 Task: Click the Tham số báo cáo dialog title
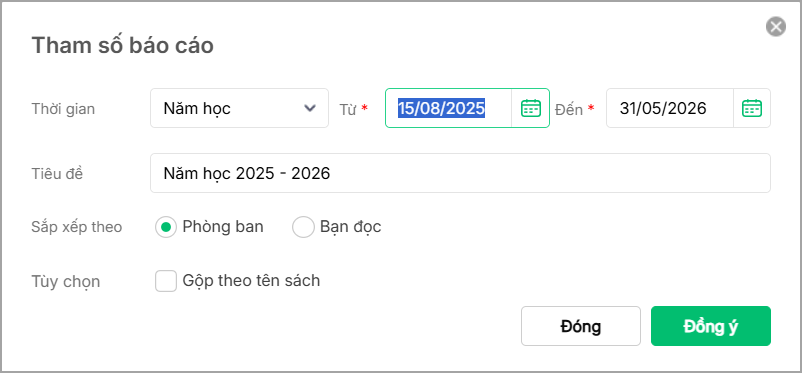pyautogui.click(x=123, y=46)
